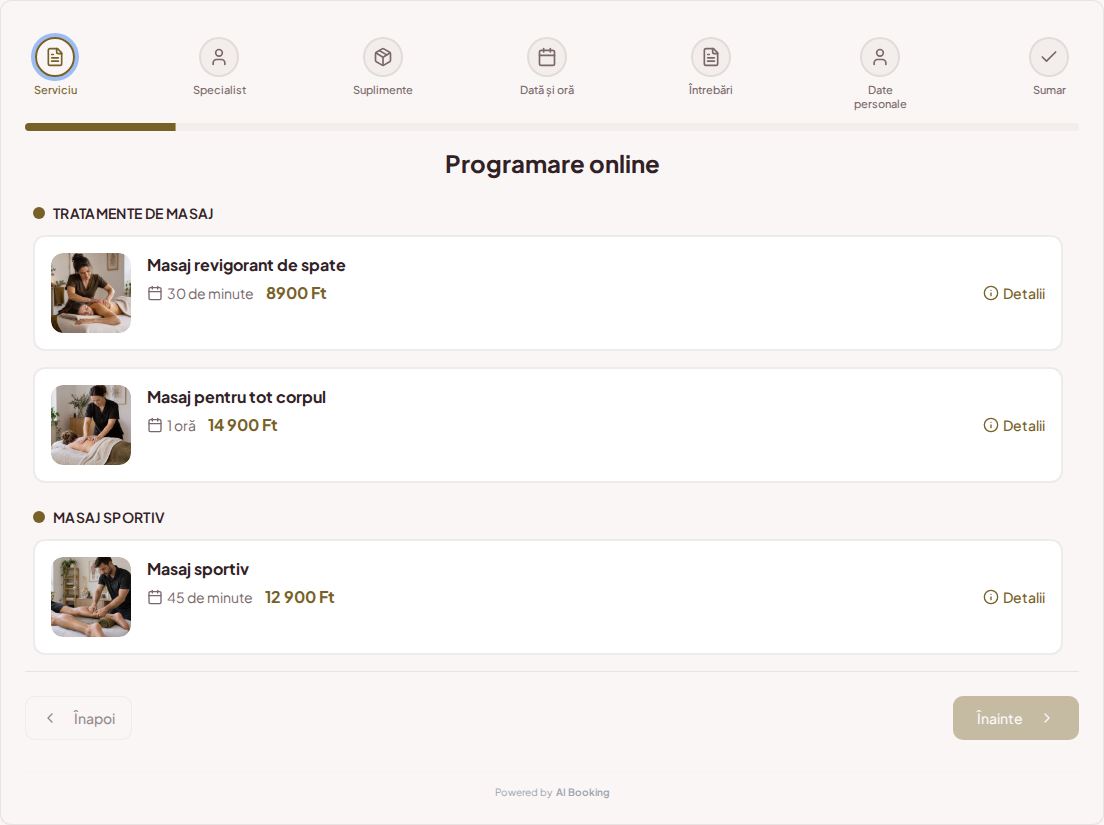Screen dimensions: 1104x825
Task: Click the 1 oră duration text
Action: click(x=182, y=426)
